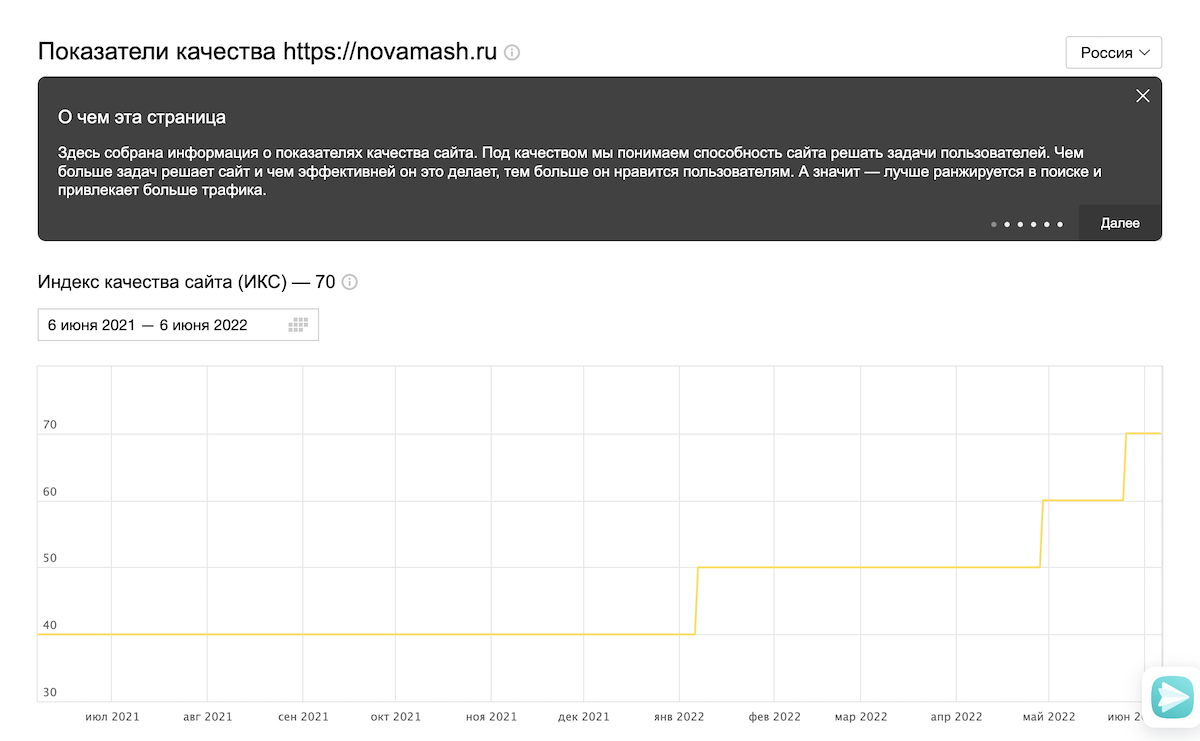Image resolution: width=1200 pixels, height=741 pixels.
Task: Click the 50 value on y-axis
Action: [x=49, y=559]
